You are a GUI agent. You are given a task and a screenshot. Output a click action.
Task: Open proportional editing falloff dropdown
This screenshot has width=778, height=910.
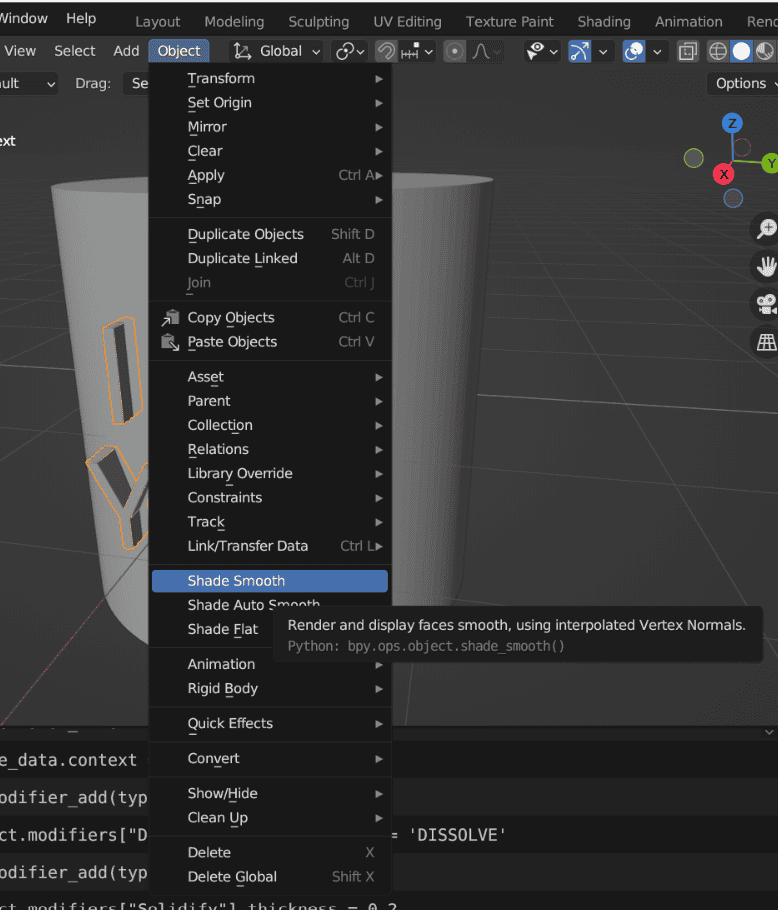pyautogui.click(x=486, y=52)
